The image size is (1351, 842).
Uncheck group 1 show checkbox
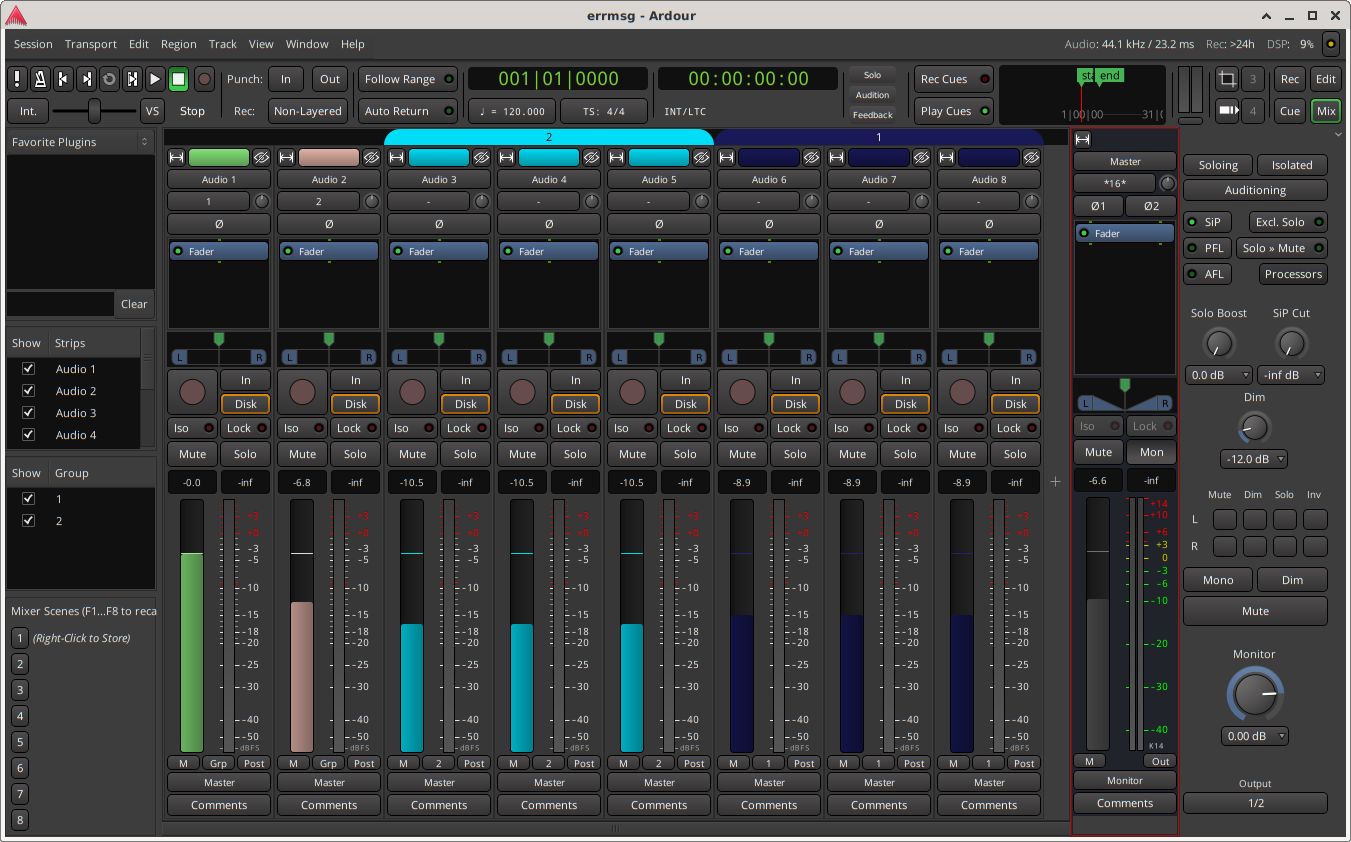point(29,498)
